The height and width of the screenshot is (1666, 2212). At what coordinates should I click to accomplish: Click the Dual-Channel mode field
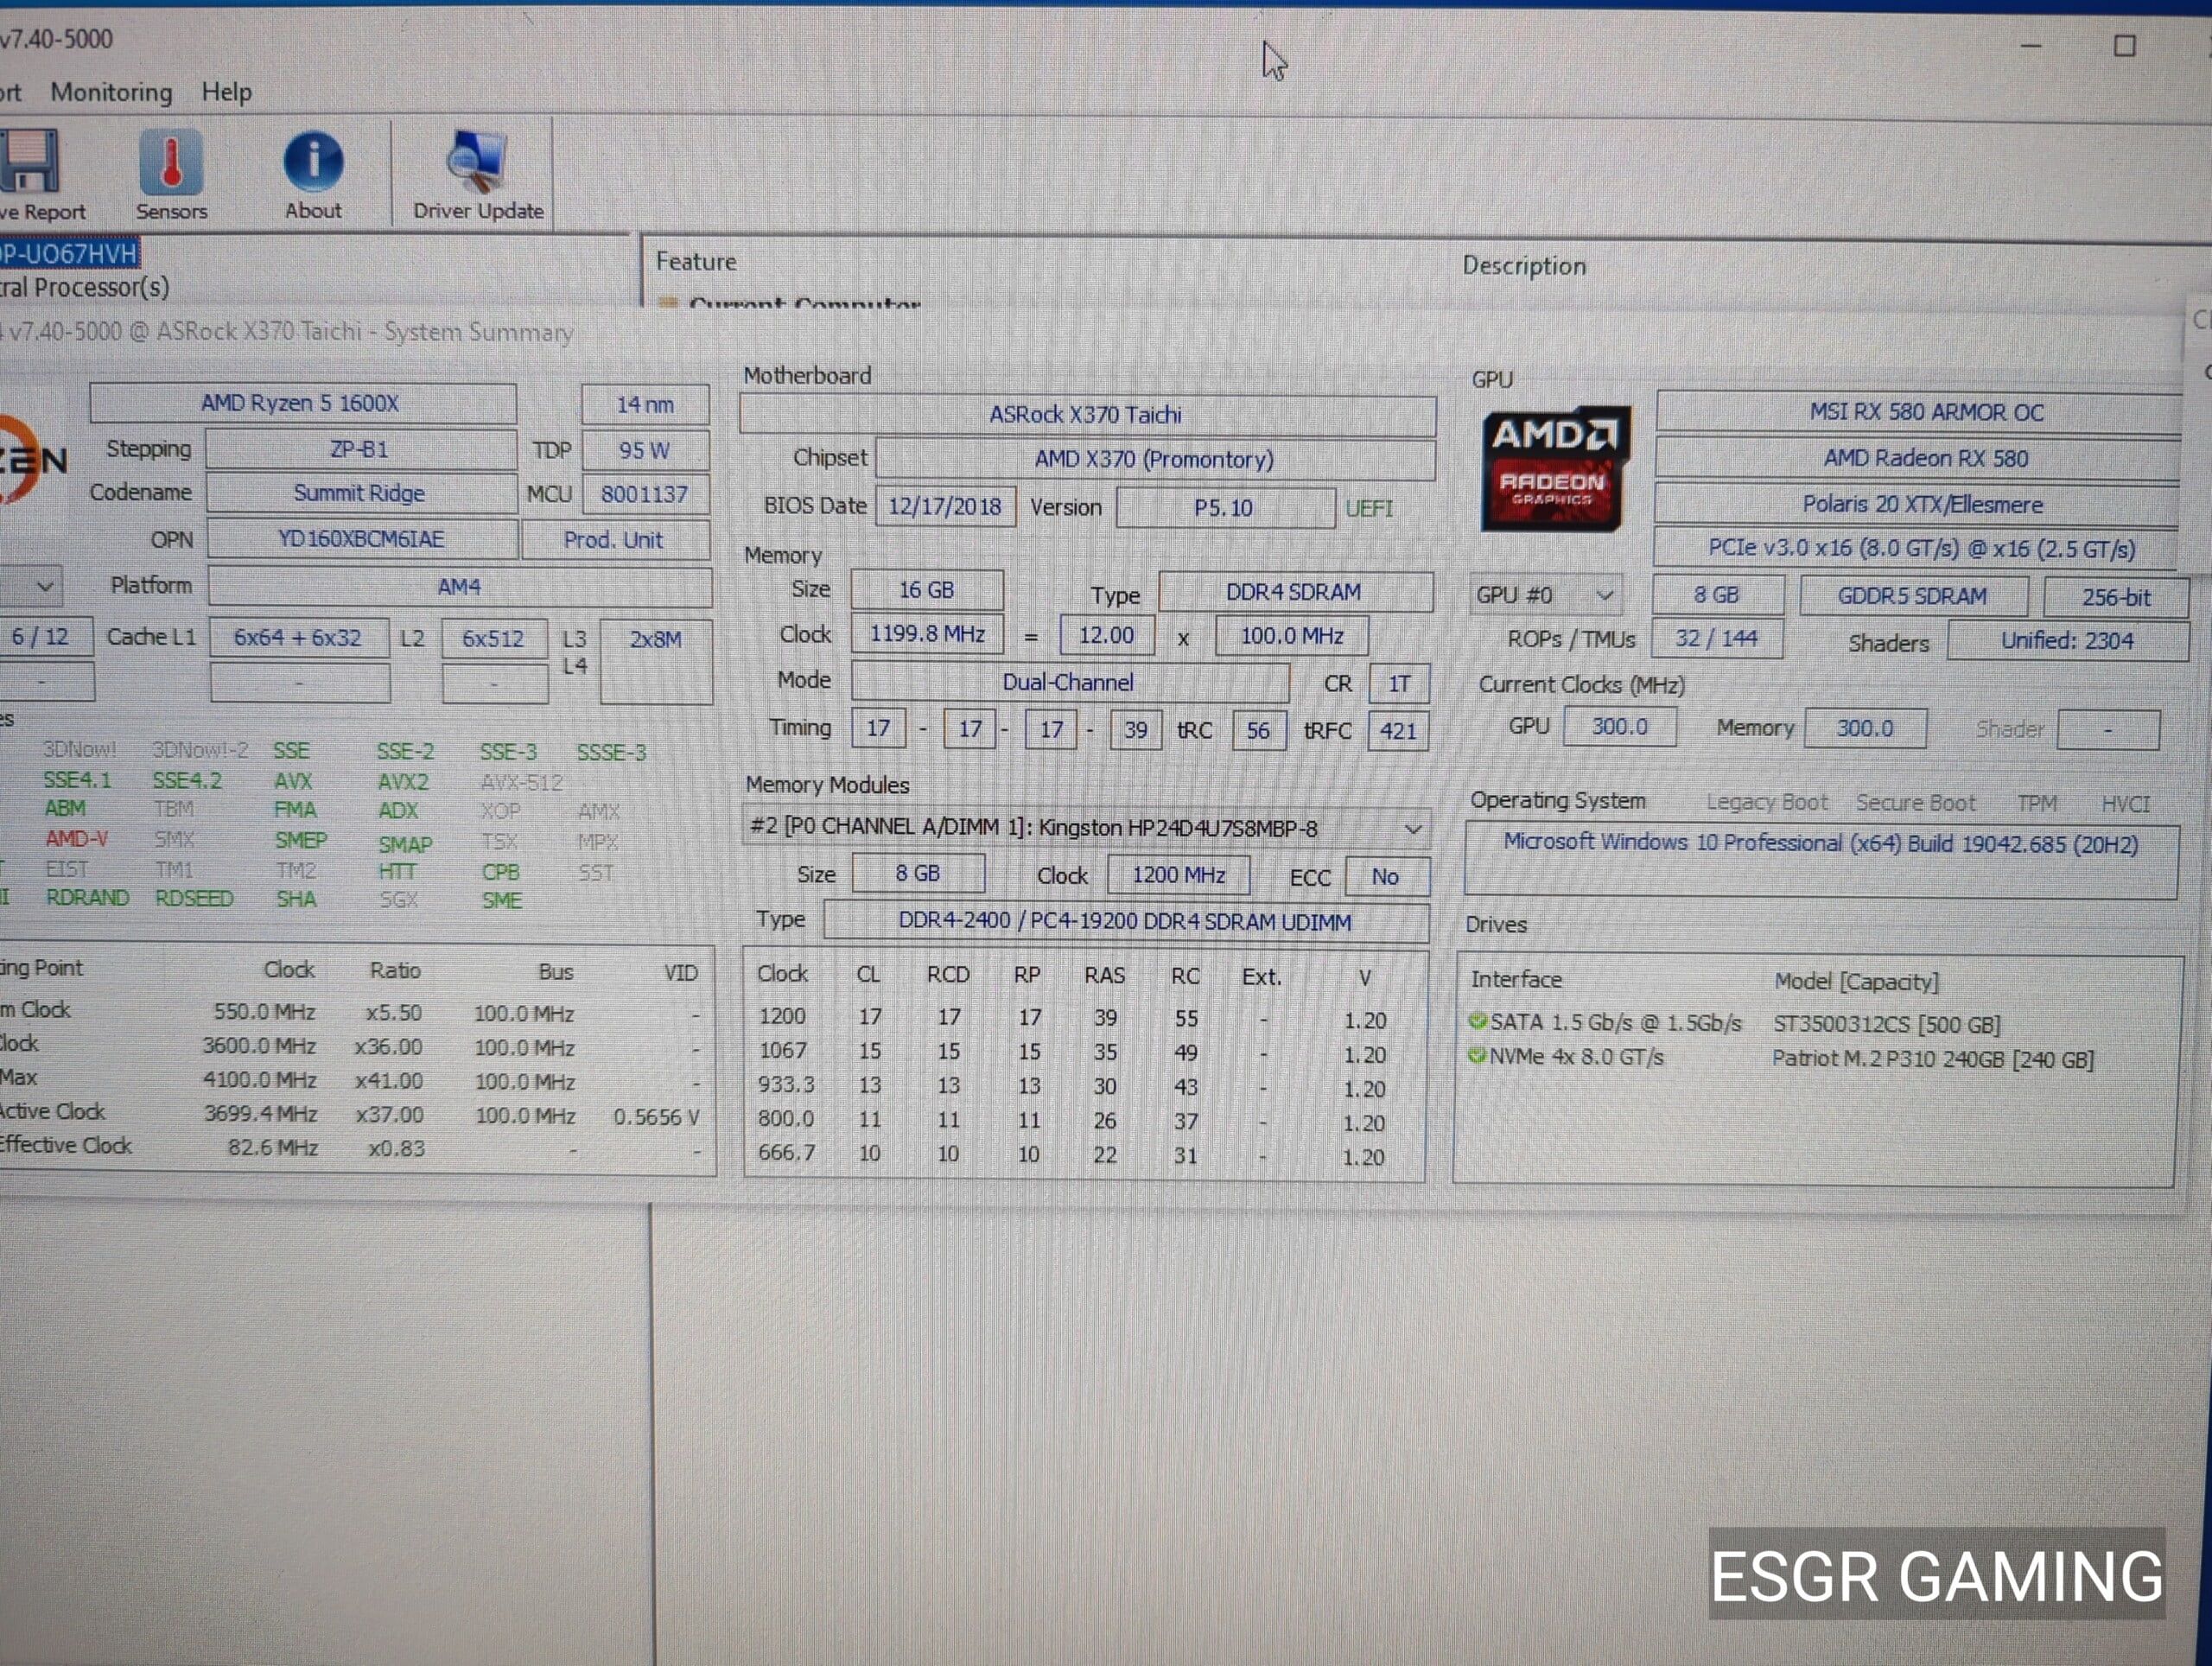click(1069, 682)
